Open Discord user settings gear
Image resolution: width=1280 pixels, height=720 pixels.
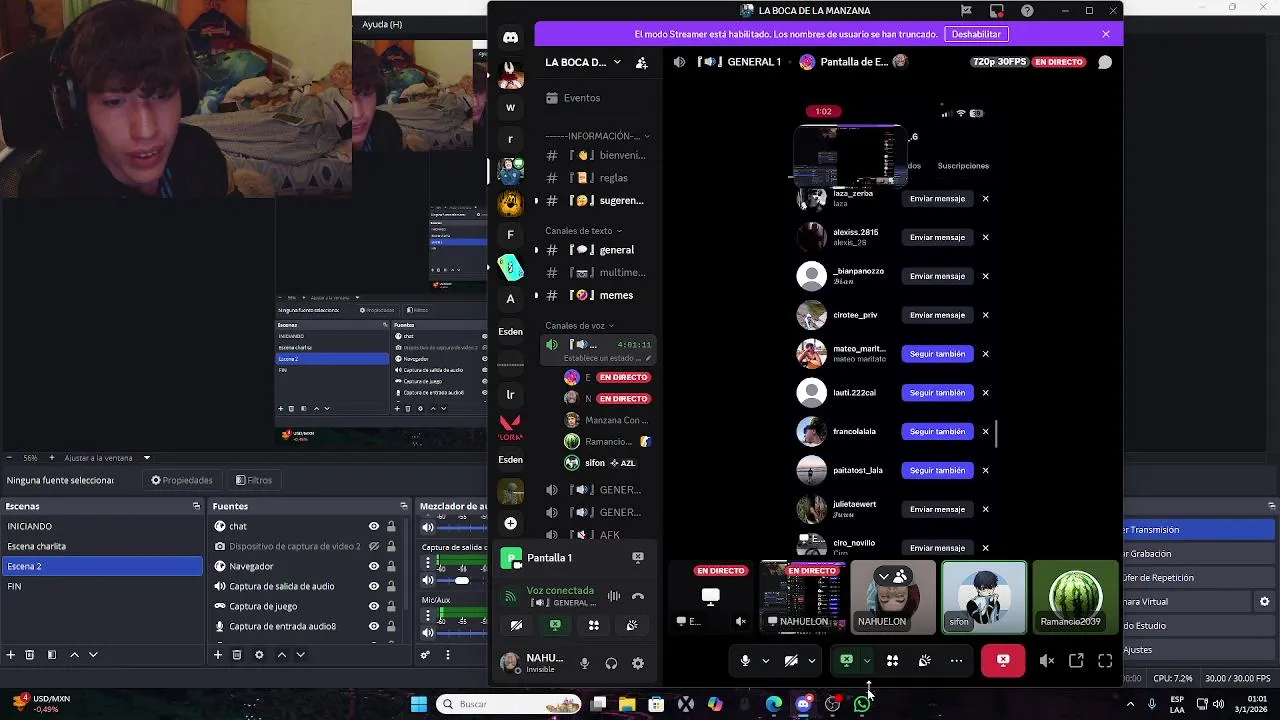point(638,663)
